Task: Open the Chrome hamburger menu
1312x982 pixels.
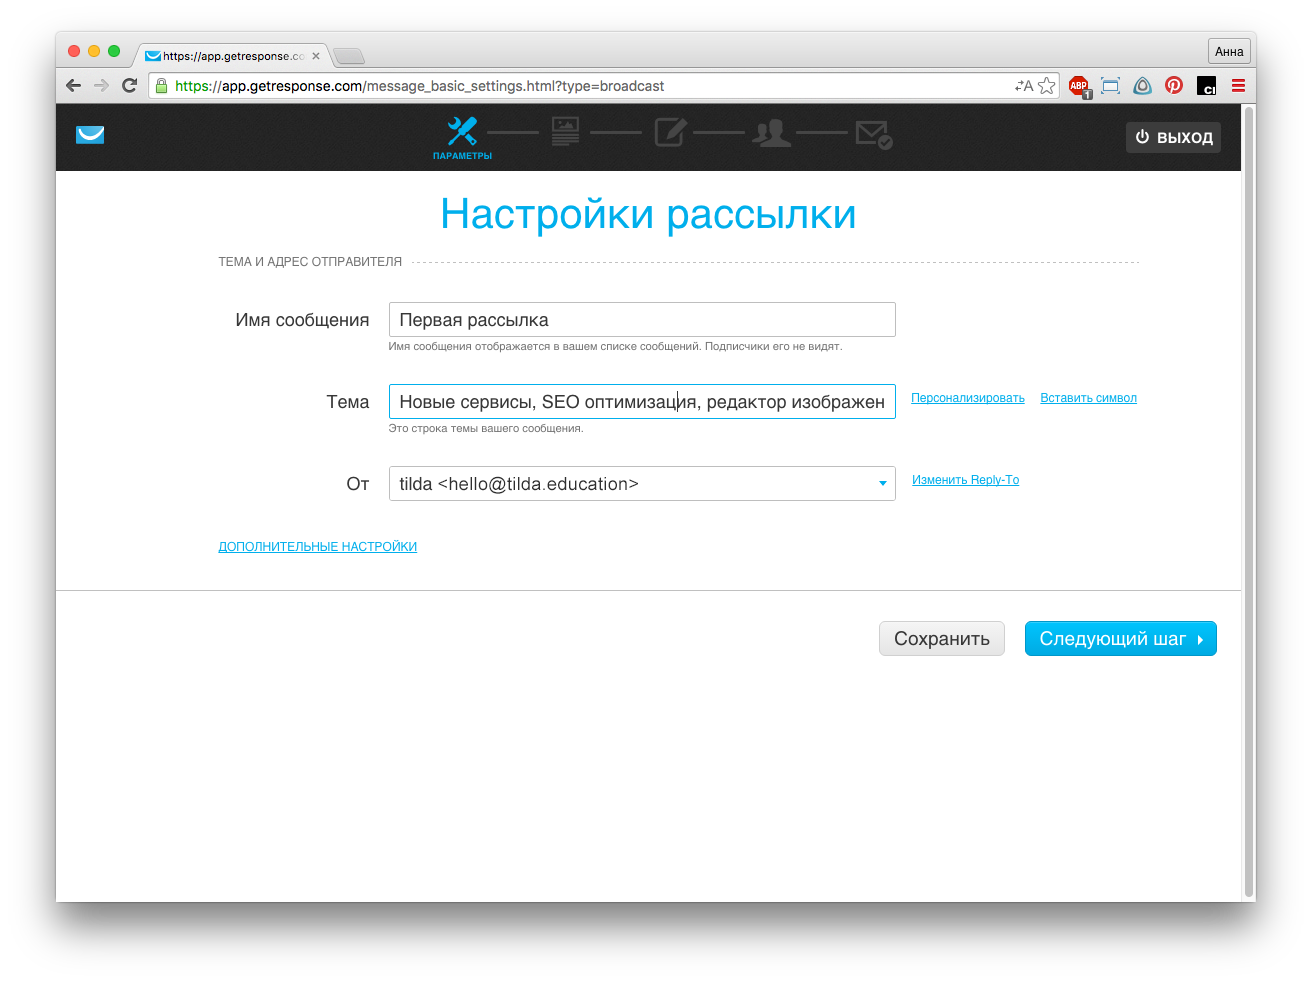Action: [x=1238, y=86]
